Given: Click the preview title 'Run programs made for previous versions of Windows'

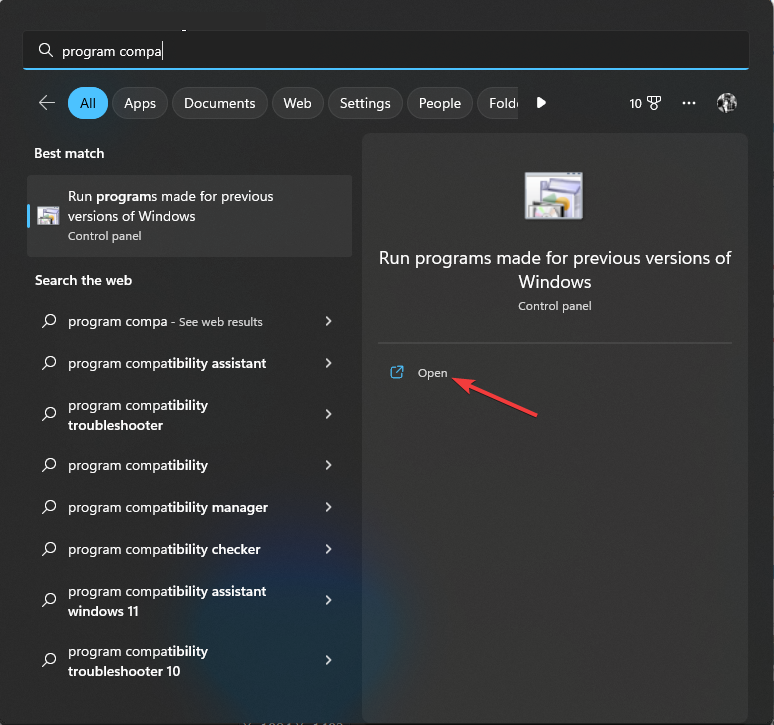Looking at the screenshot, I should pos(555,270).
